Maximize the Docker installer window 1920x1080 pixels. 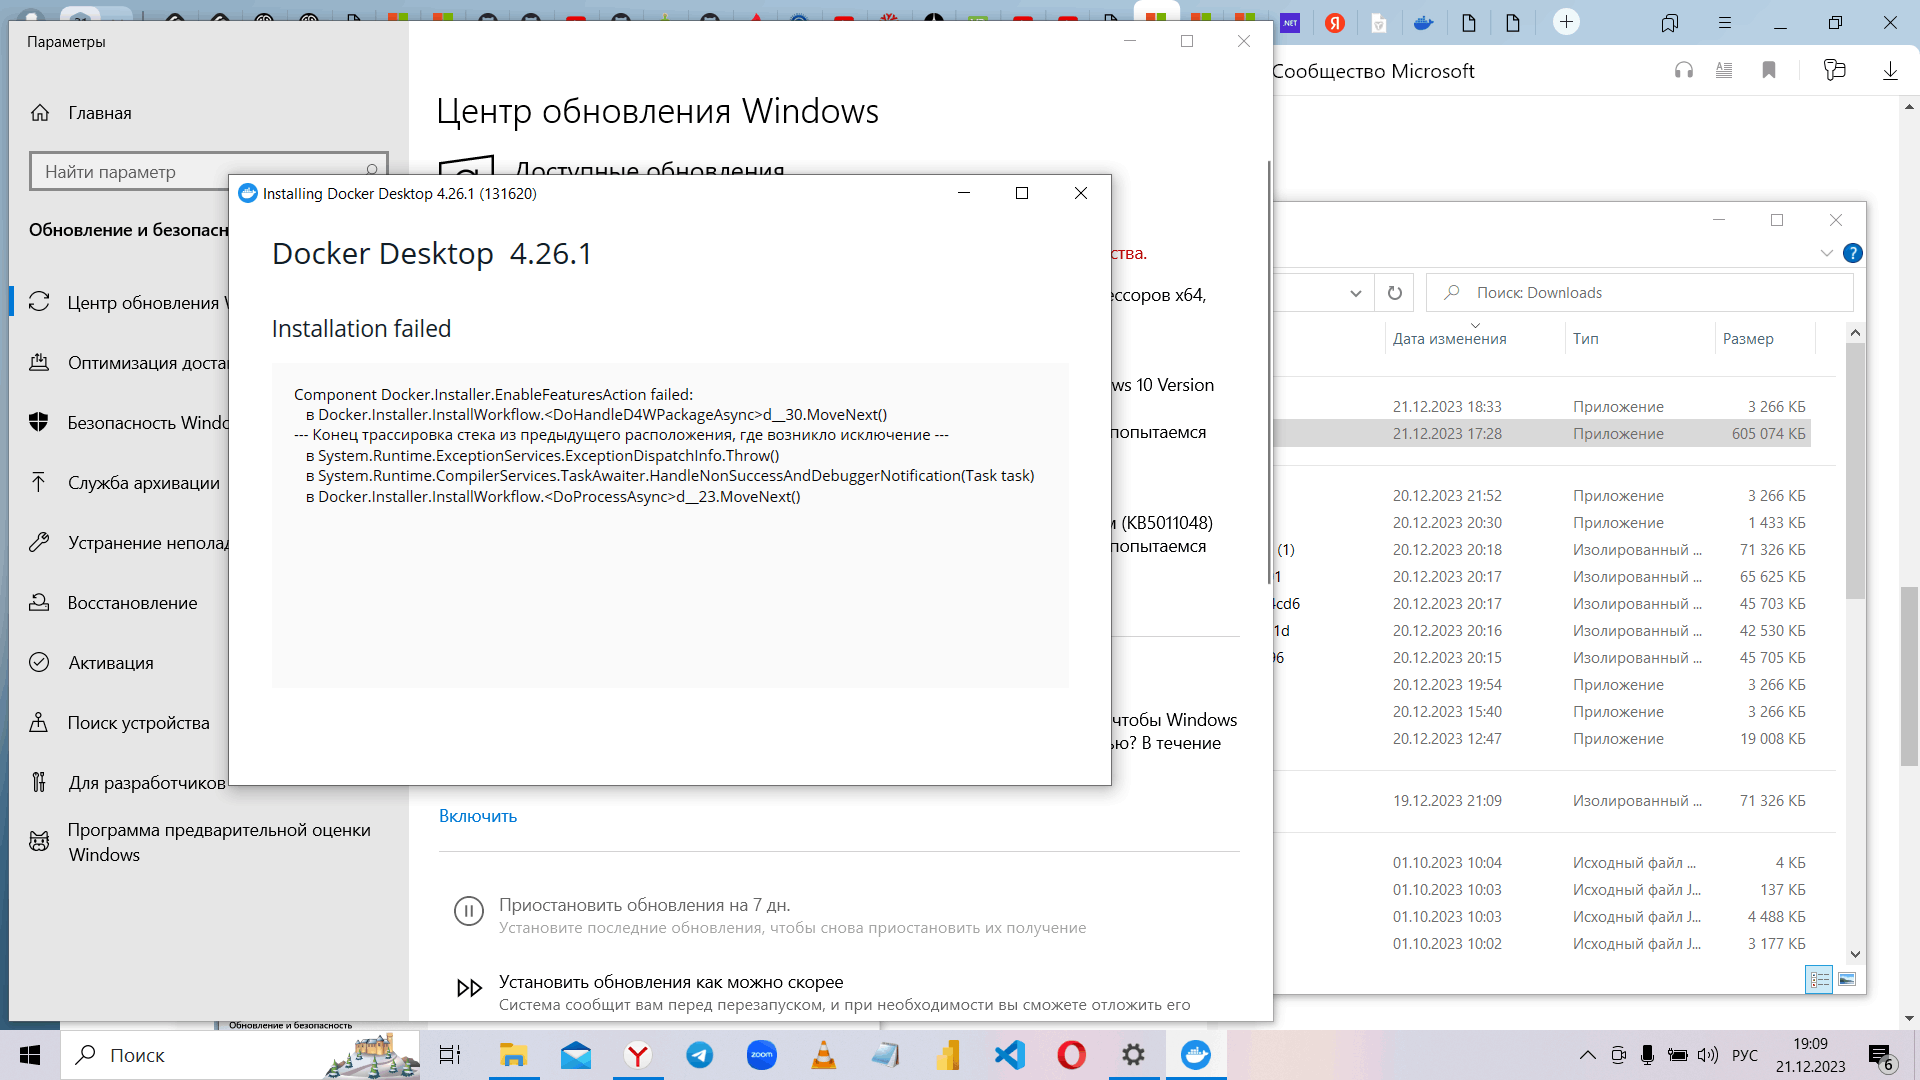coord(1022,193)
